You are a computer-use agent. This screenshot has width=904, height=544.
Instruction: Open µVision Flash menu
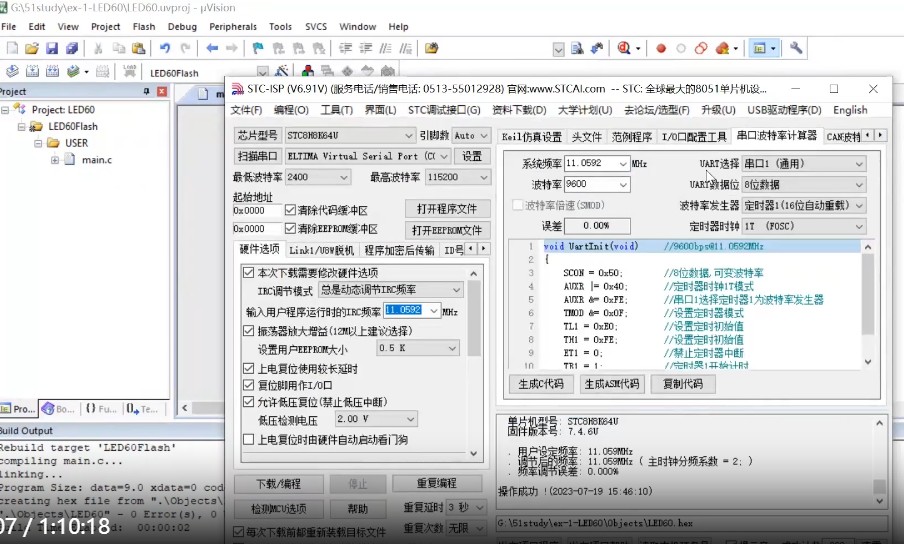click(x=144, y=27)
